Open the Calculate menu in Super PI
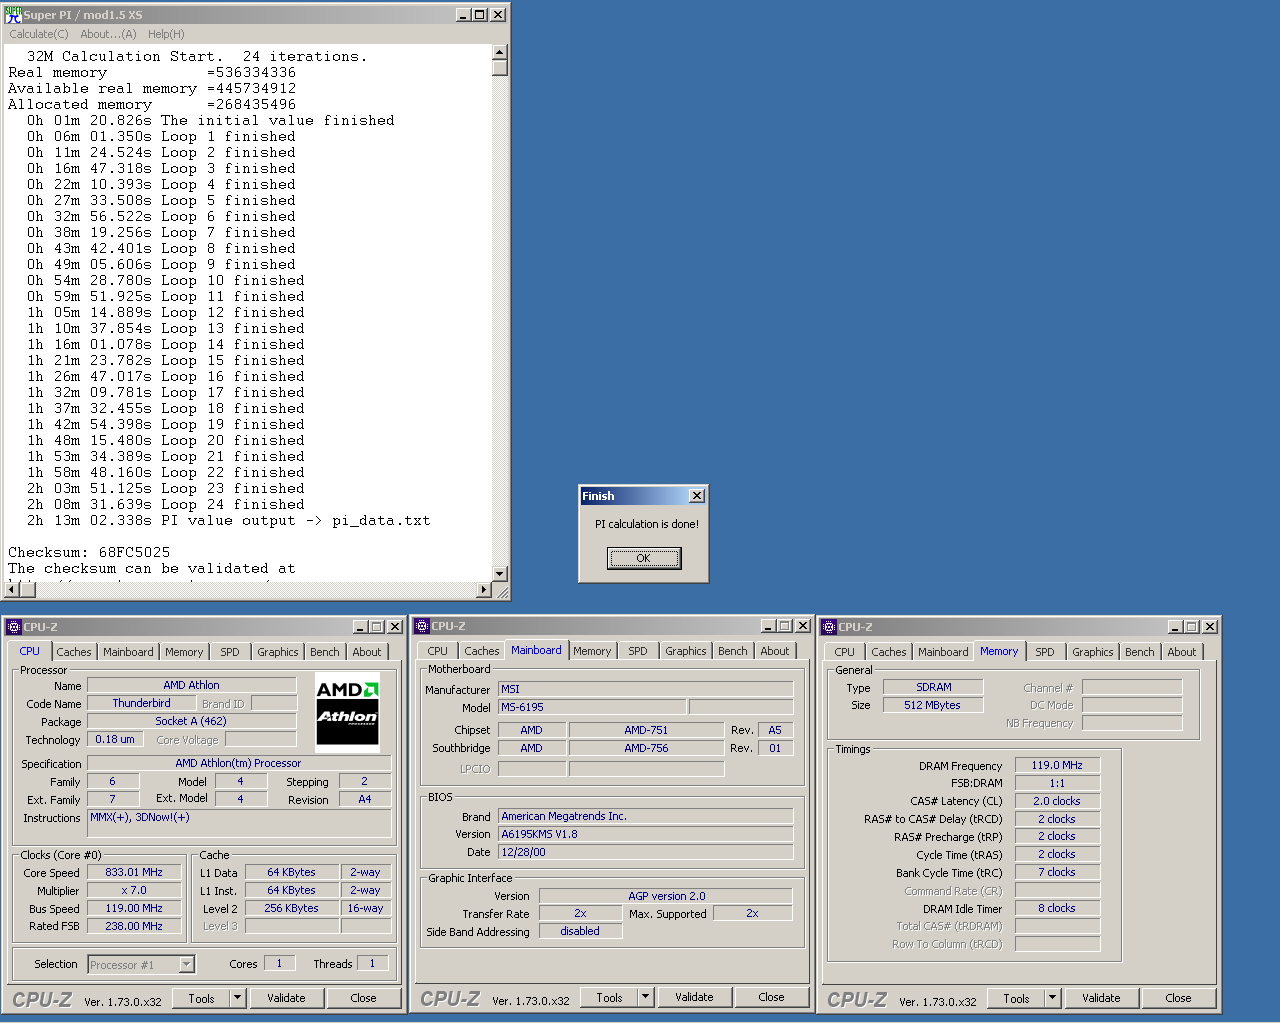Viewport: 1280px width, 1024px height. (x=39, y=34)
